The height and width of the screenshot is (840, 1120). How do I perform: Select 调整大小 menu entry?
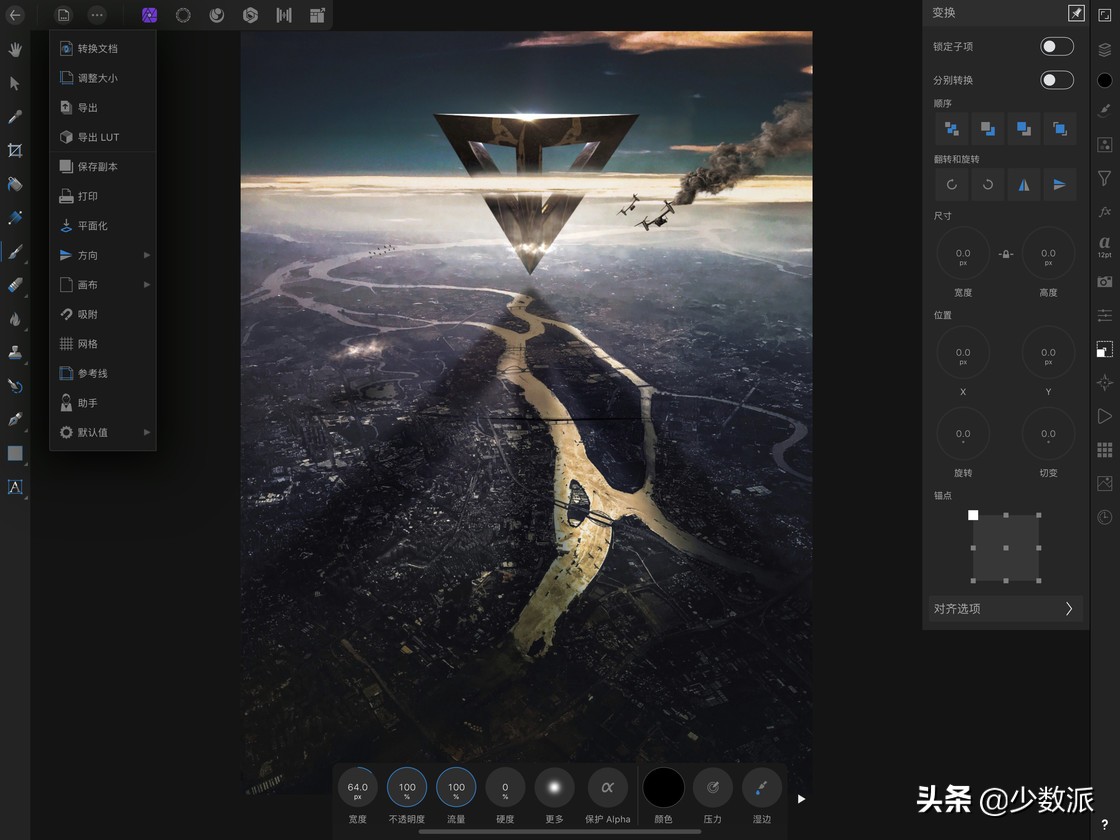pos(97,78)
